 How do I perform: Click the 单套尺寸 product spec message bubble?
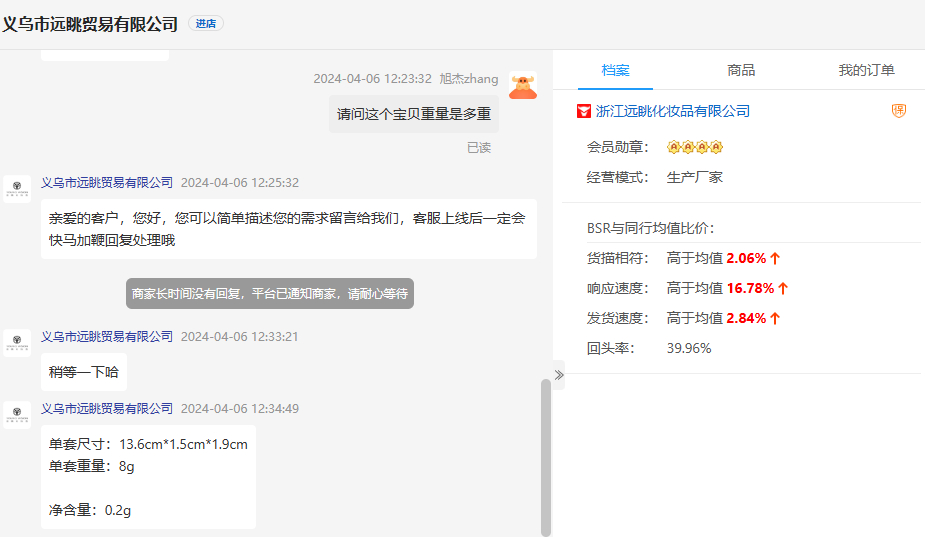(x=148, y=477)
